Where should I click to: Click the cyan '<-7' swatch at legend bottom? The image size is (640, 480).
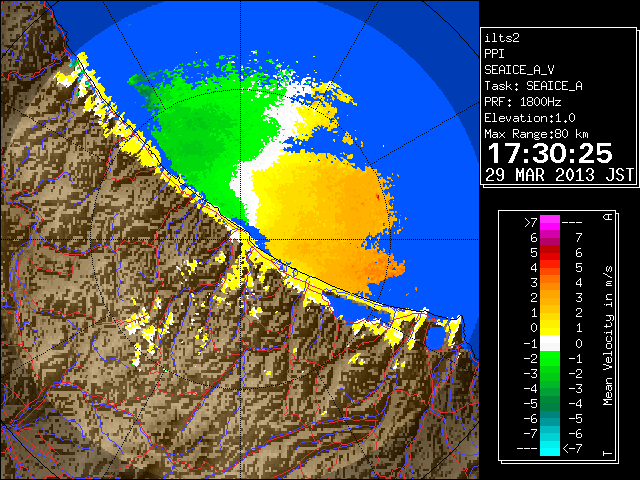pyautogui.click(x=550, y=448)
